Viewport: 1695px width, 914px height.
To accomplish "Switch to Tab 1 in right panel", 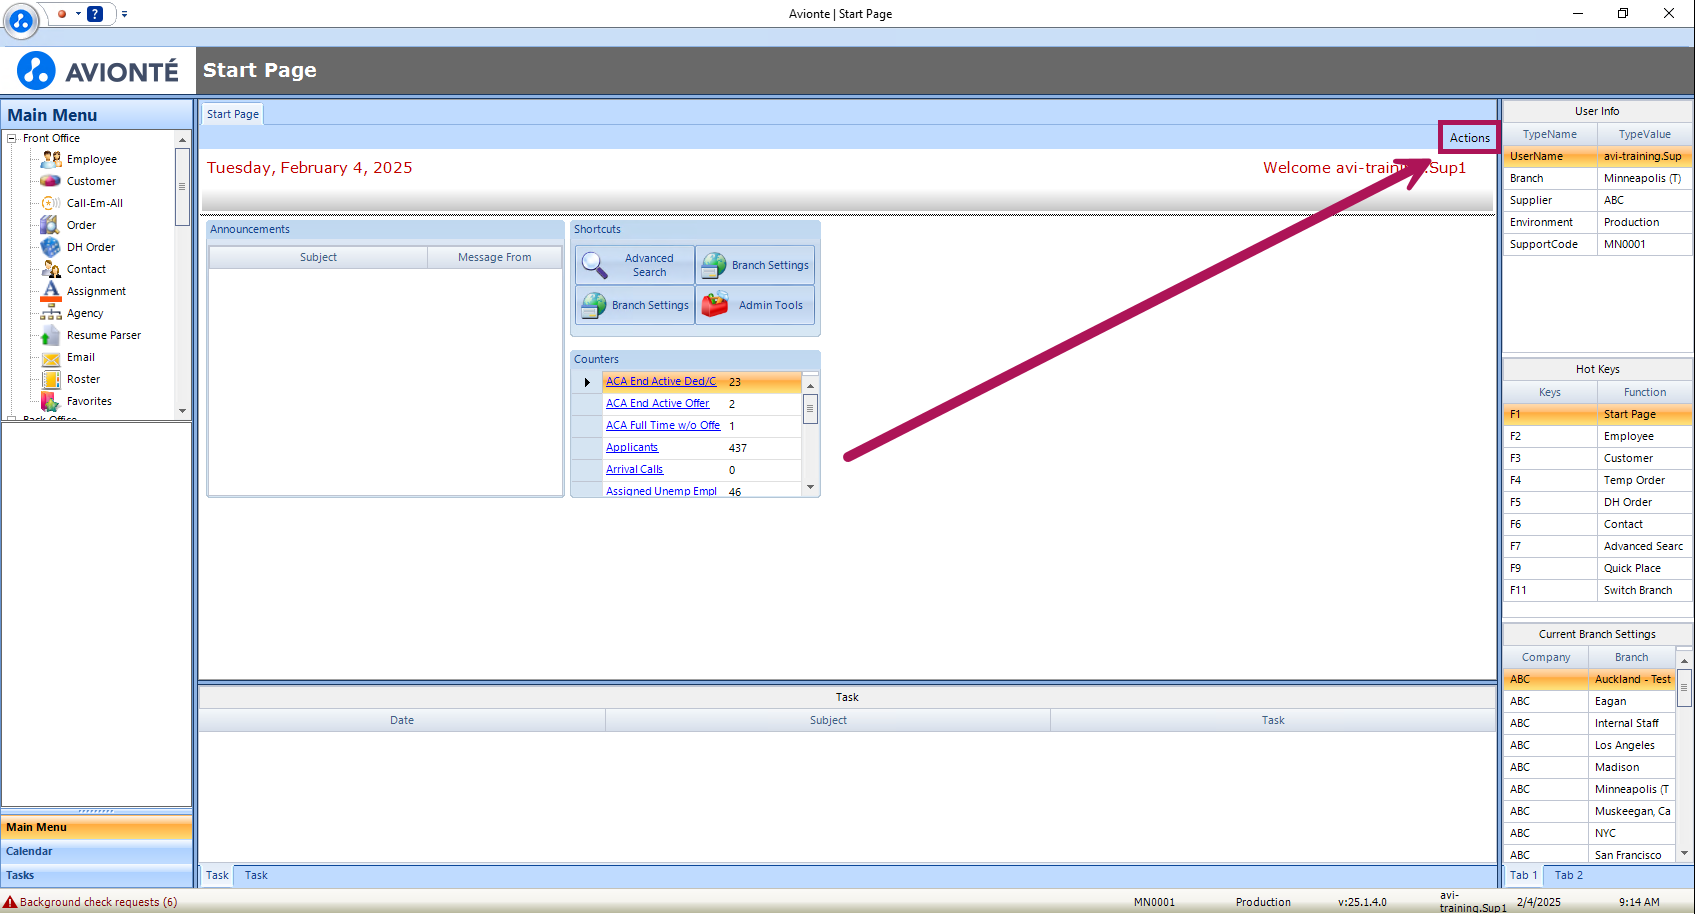I will point(1523,875).
